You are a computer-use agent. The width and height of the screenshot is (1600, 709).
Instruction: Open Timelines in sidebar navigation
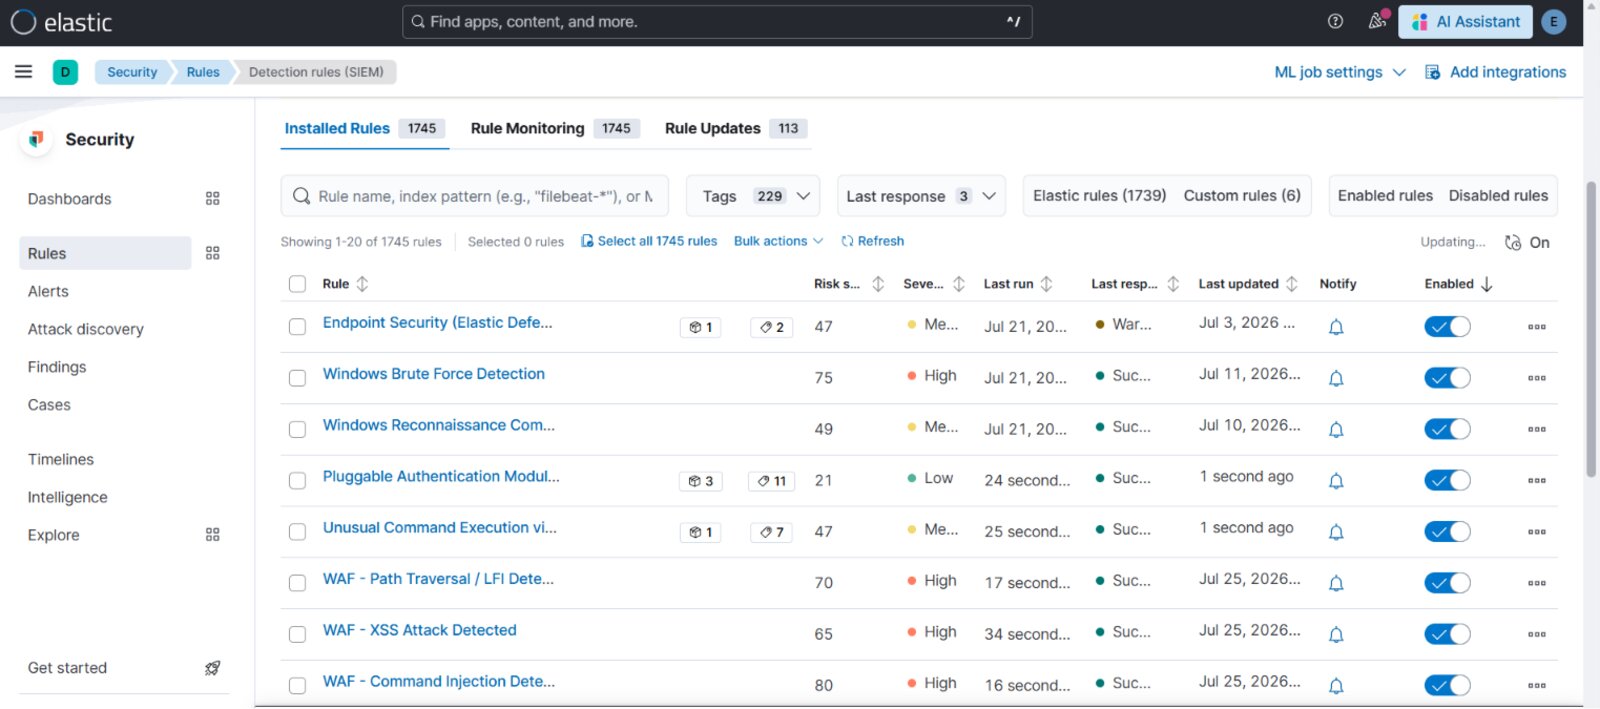[x=61, y=459]
